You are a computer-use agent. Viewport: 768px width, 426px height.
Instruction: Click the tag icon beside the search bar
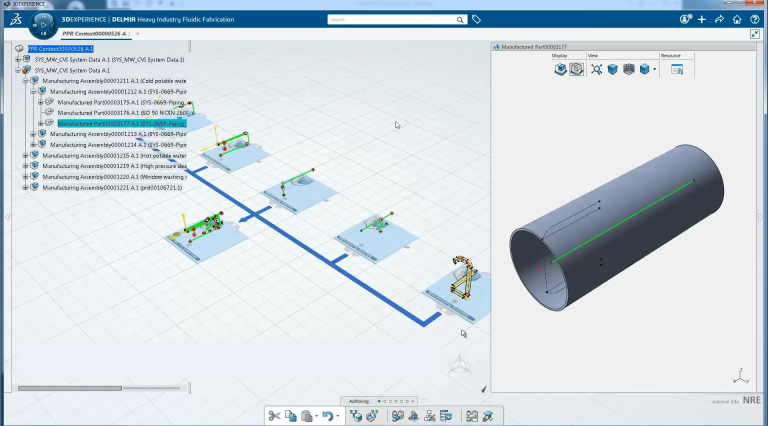pyautogui.click(x=477, y=19)
